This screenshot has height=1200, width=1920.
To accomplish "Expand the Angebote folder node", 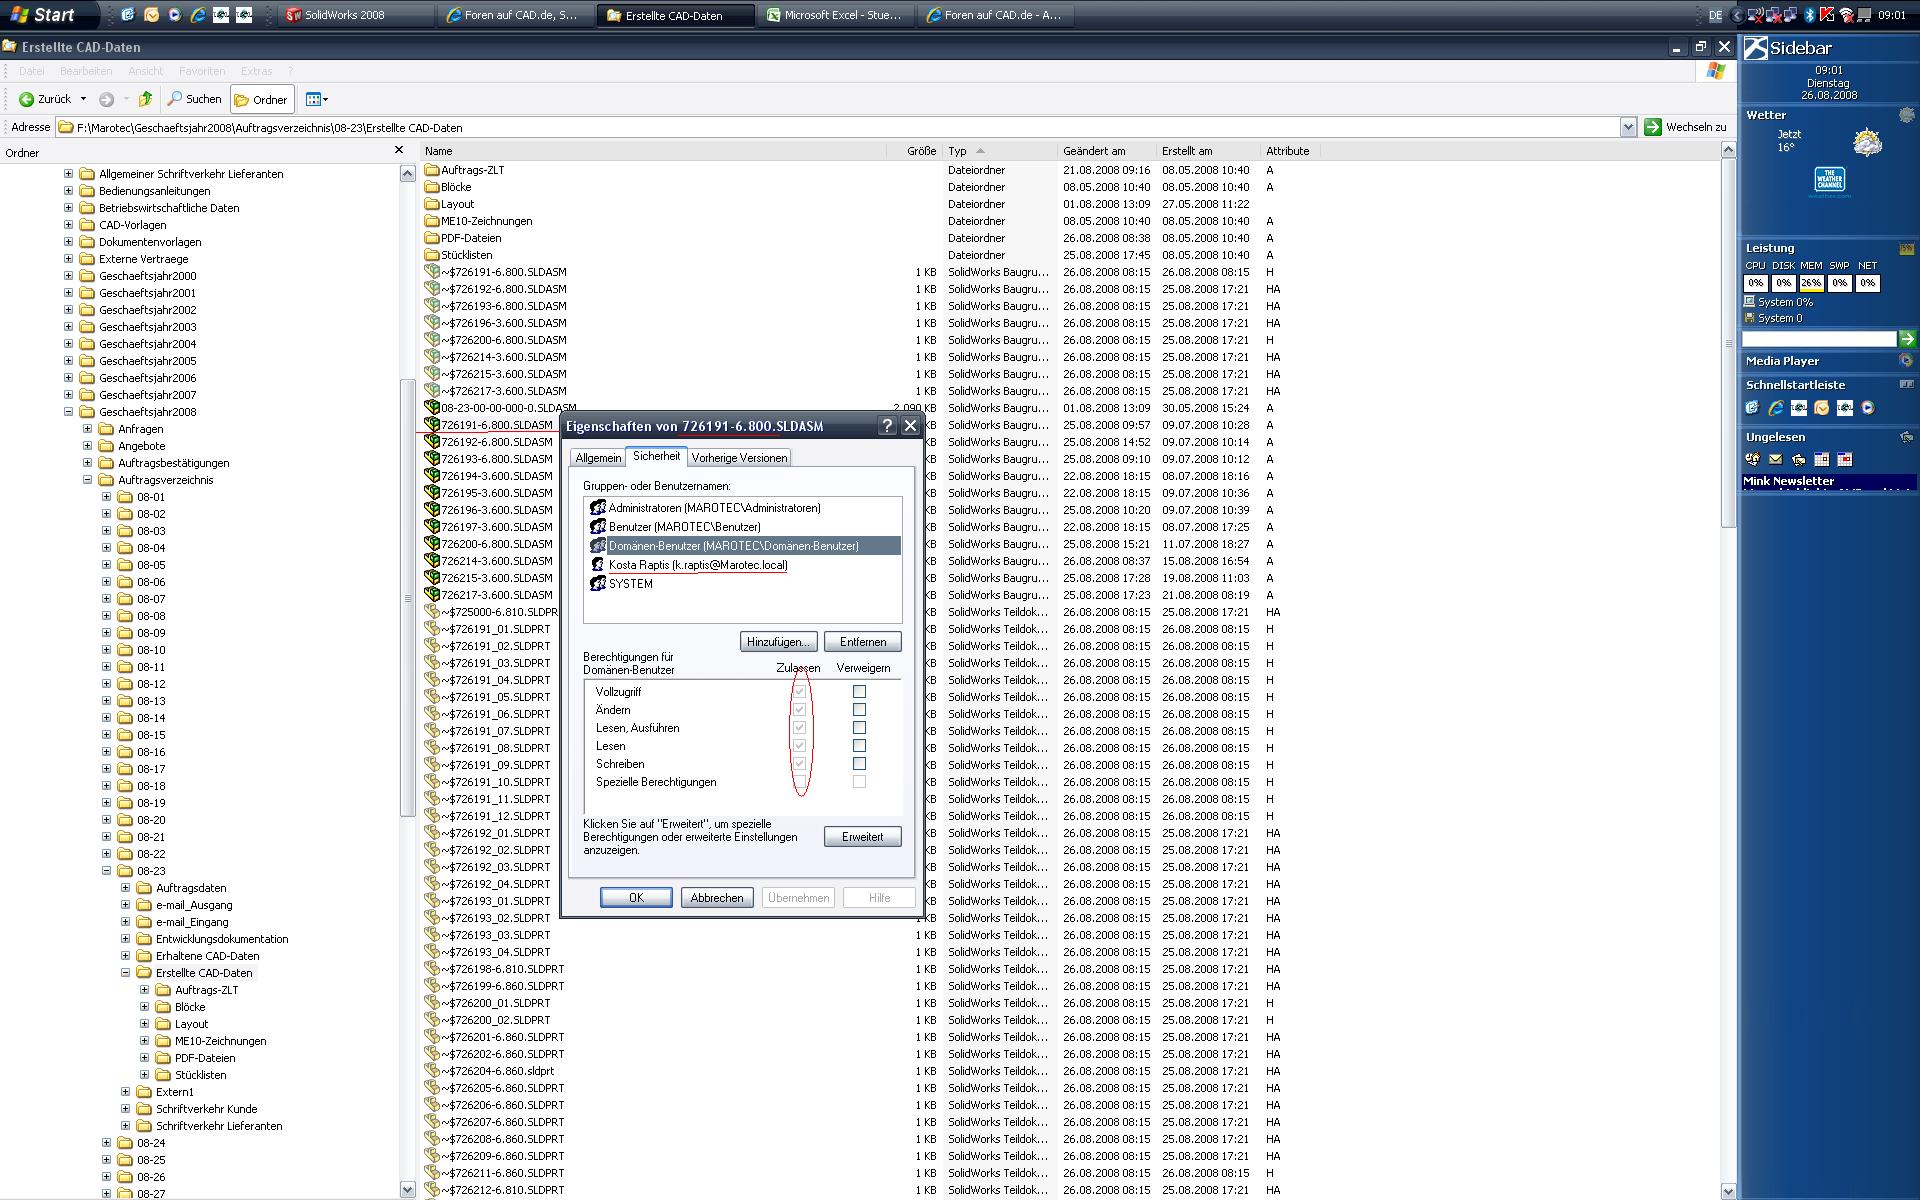I will [x=87, y=446].
